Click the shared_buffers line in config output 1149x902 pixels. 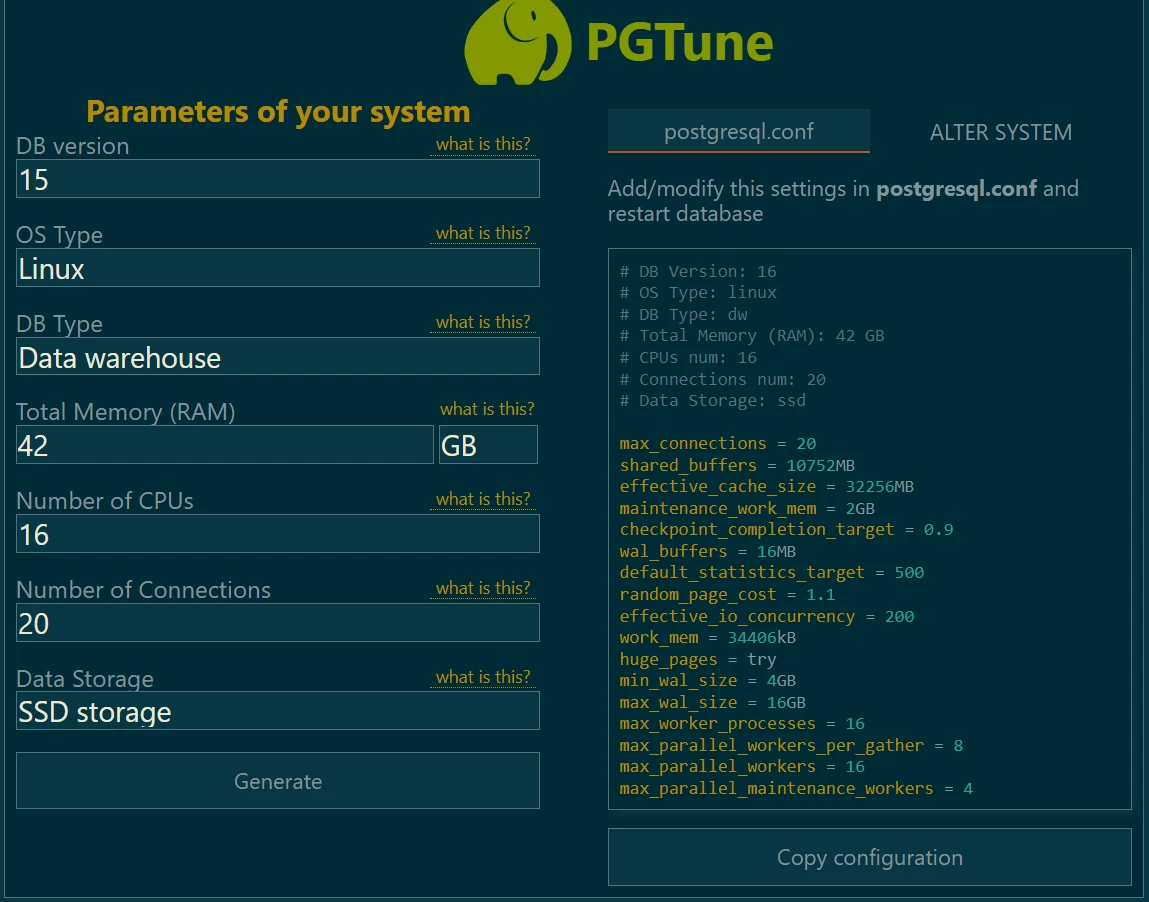[x=737, y=465]
